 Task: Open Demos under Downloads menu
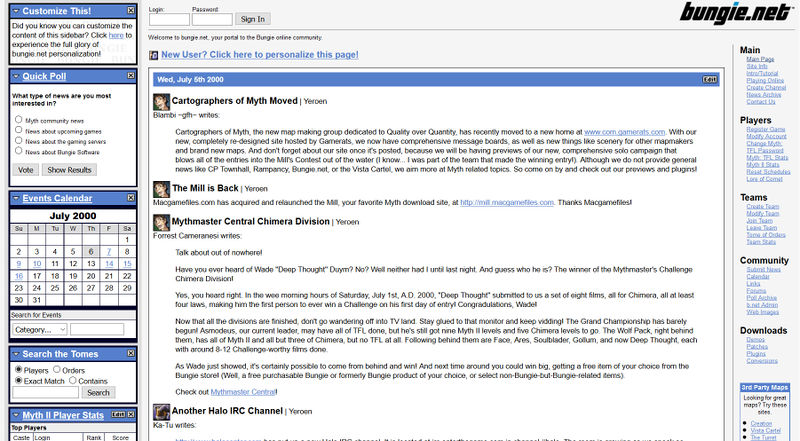pyautogui.click(x=756, y=340)
